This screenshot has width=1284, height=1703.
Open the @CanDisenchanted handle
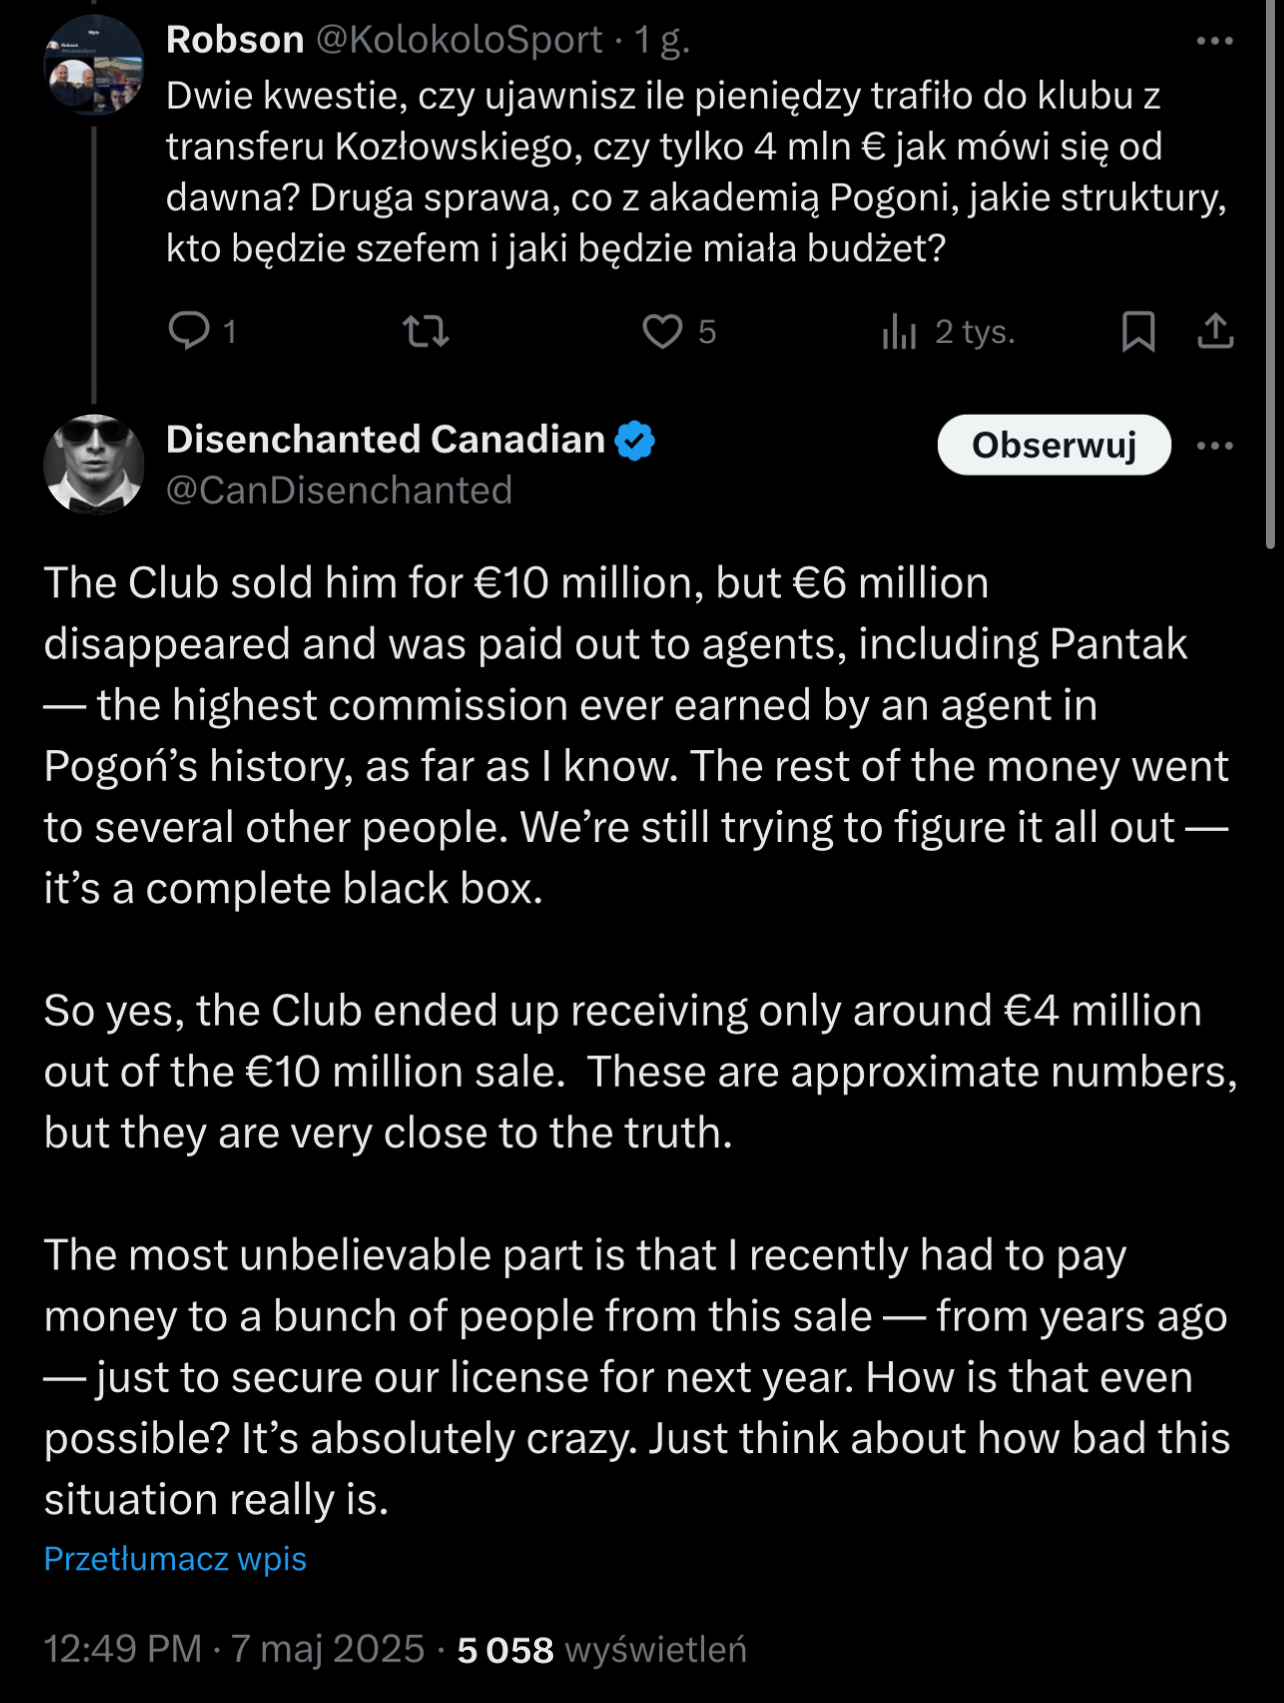339,490
